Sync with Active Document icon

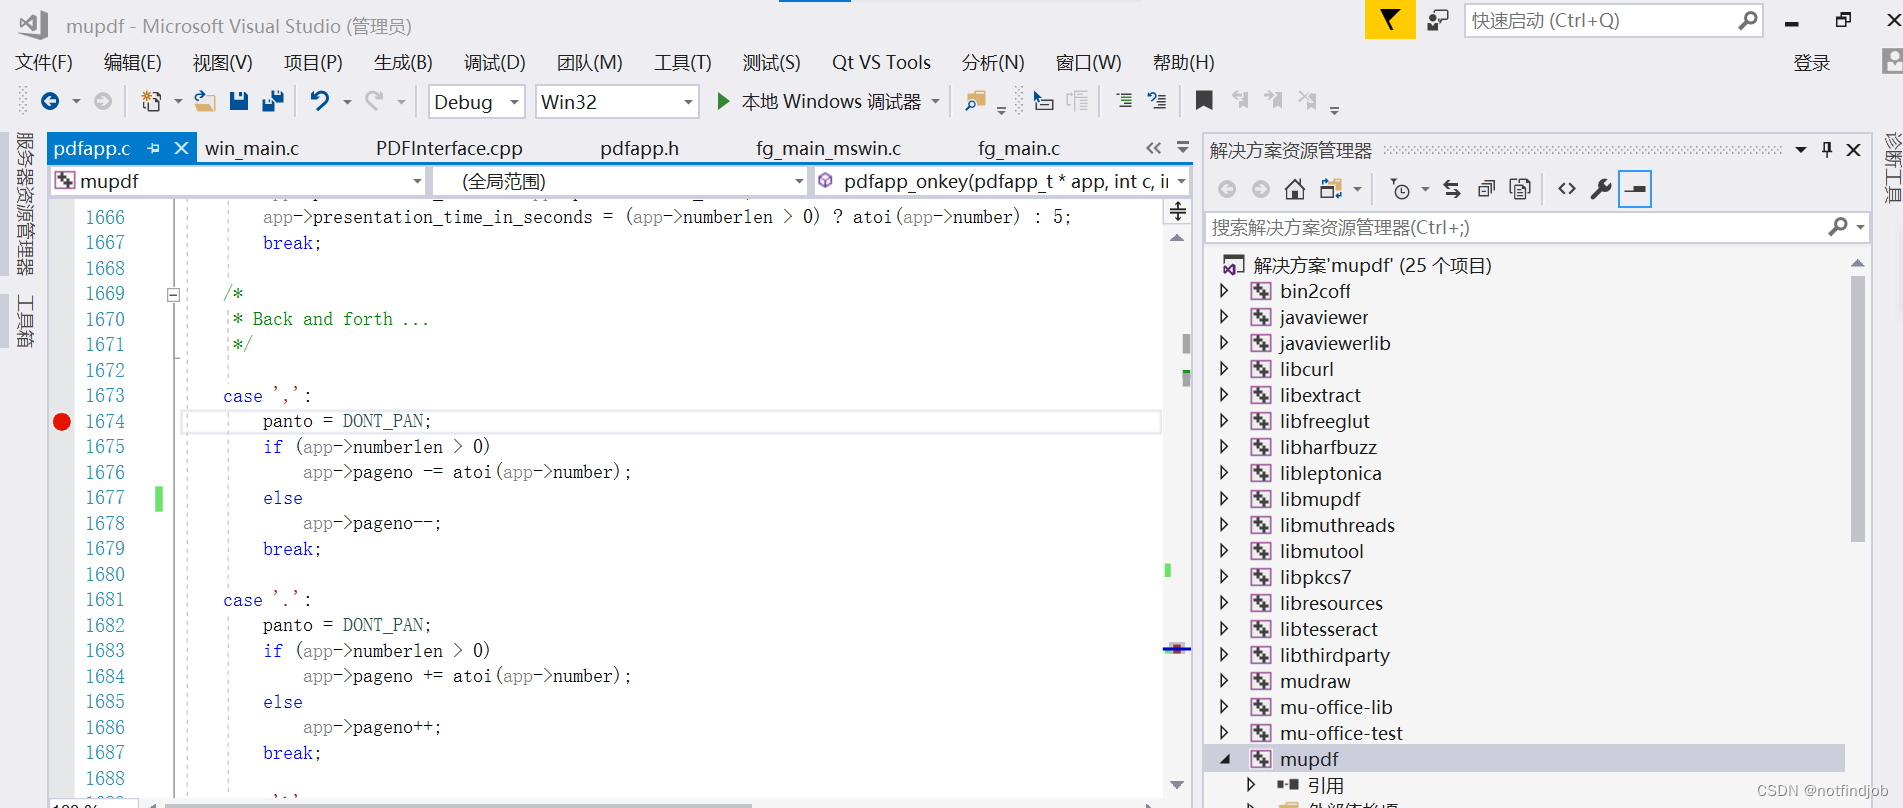click(1452, 189)
